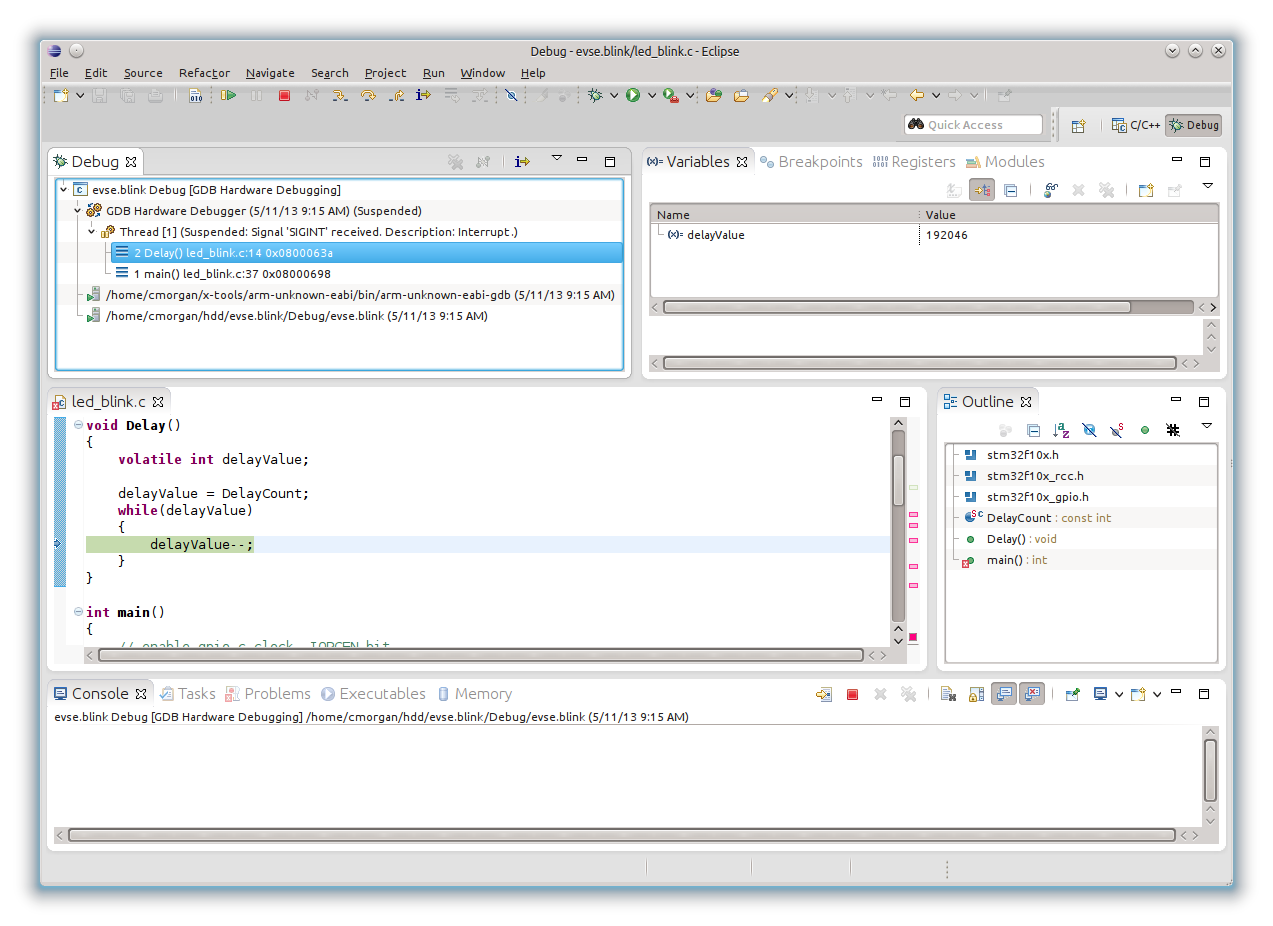1273x926 pixels.
Task: Toggle Hide Inactive Elements hash icon in Outline
Action: [1173, 431]
